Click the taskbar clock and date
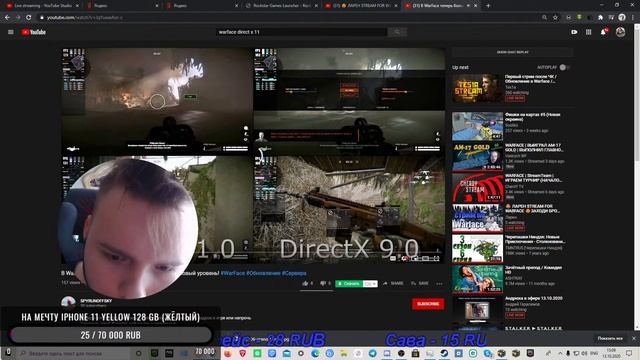The height and width of the screenshot is (360, 640). 611,353
